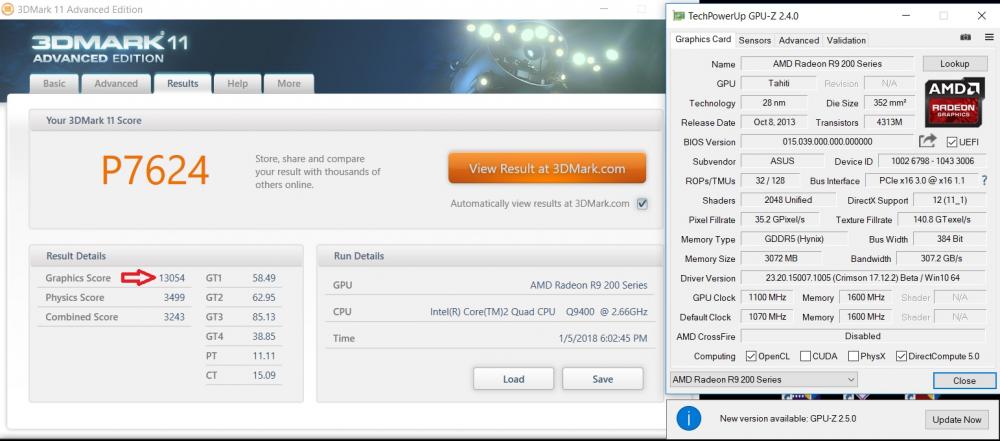Click the AMD CrossFire value Disabled
This screenshot has height=441, width=1000.
pyautogui.click(x=862, y=336)
